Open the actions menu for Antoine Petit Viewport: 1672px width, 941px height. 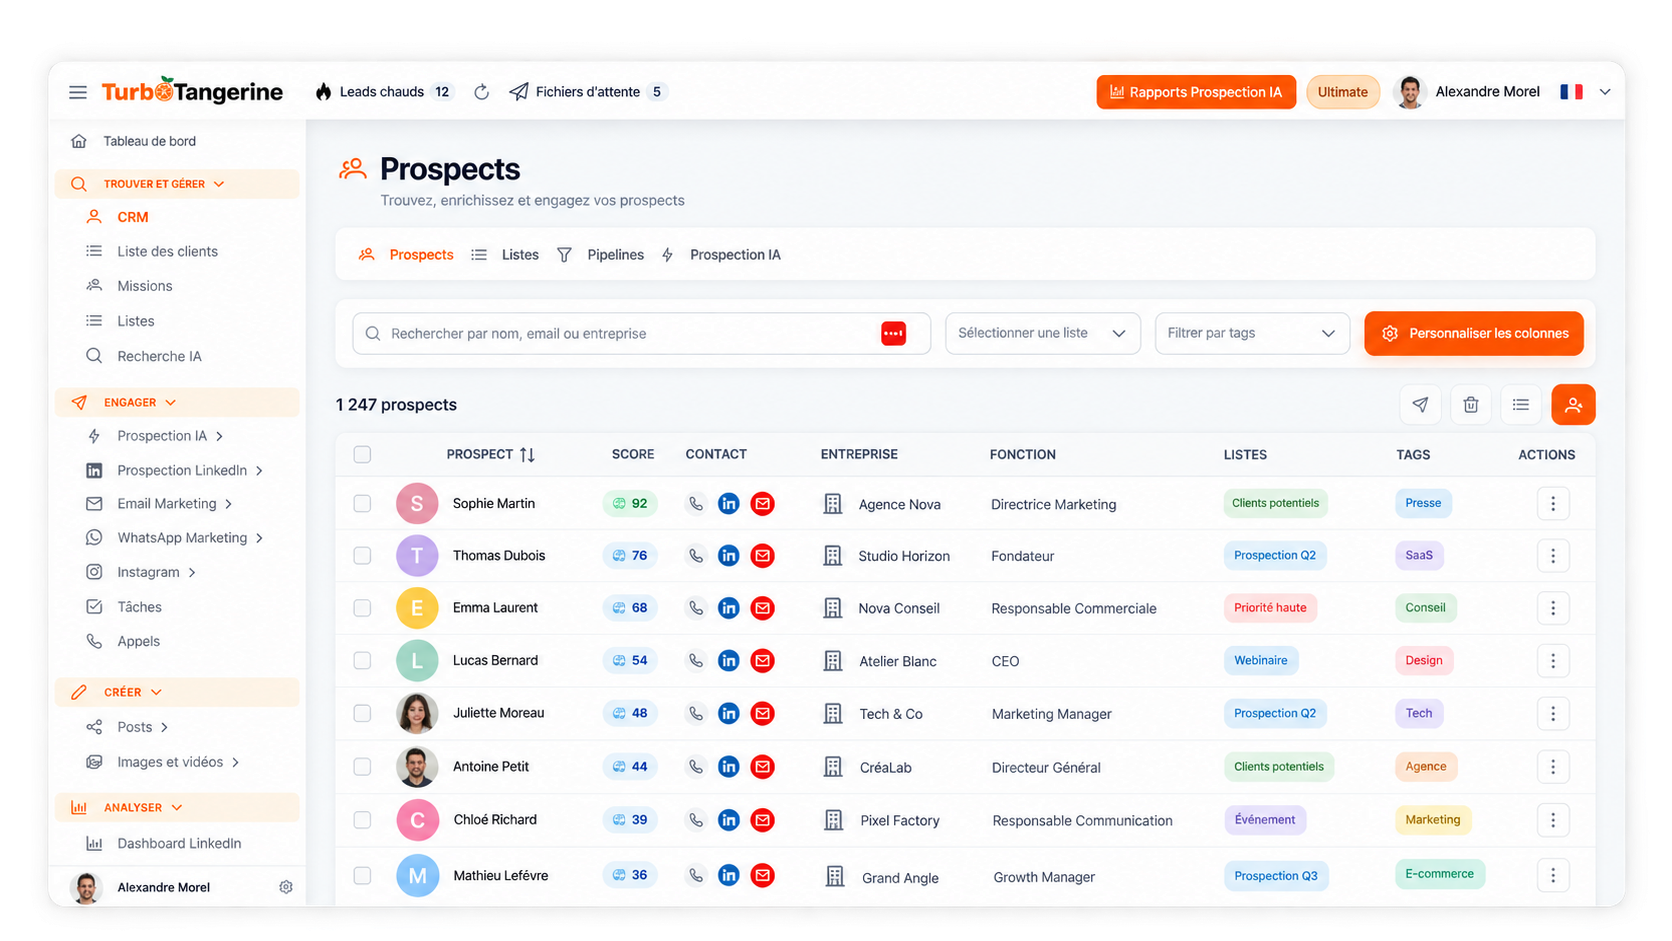pyautogui.click(x=1553, y=767)
